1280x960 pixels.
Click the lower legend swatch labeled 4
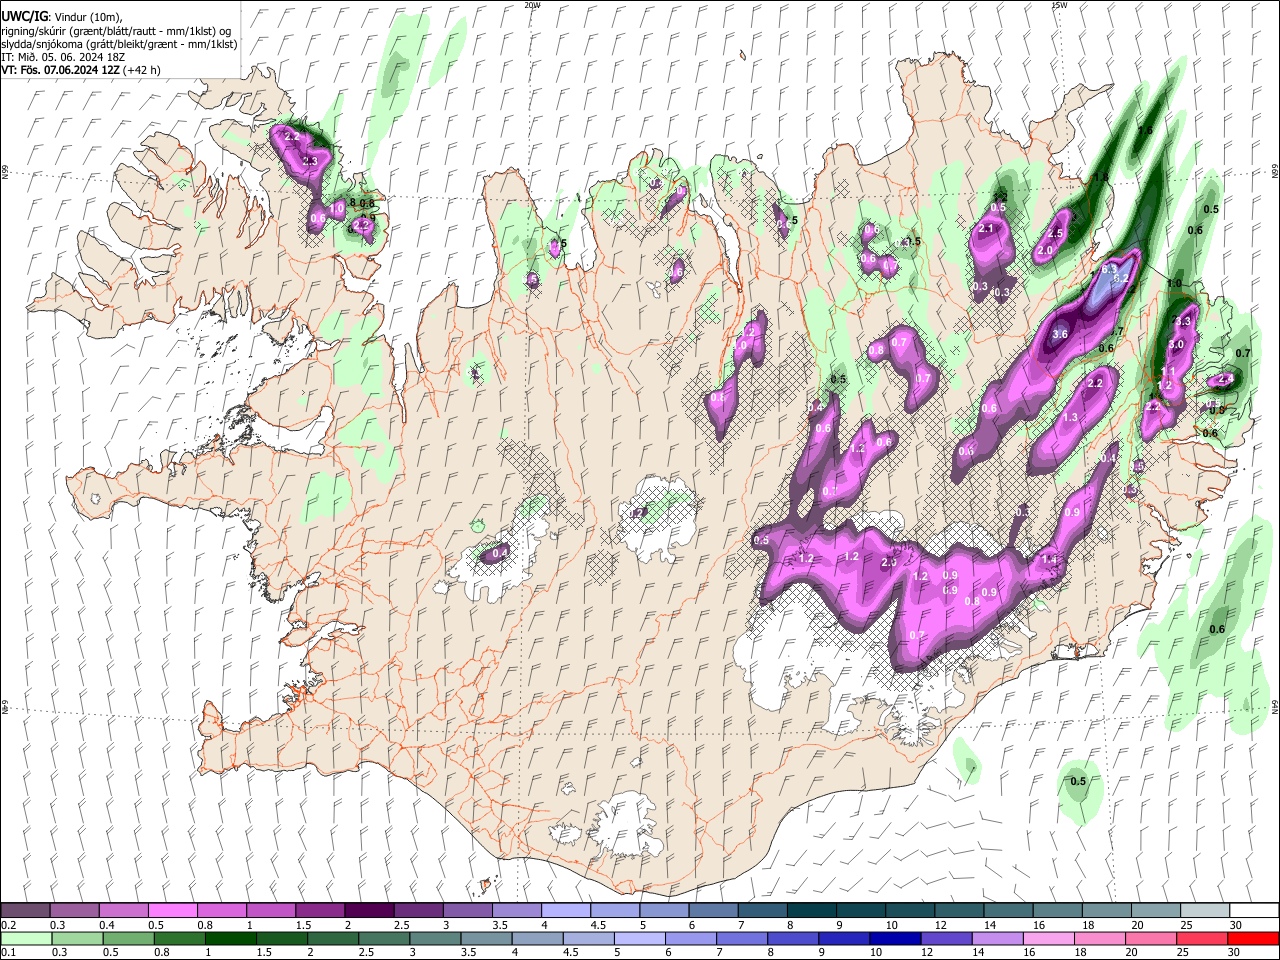point(538,938)
